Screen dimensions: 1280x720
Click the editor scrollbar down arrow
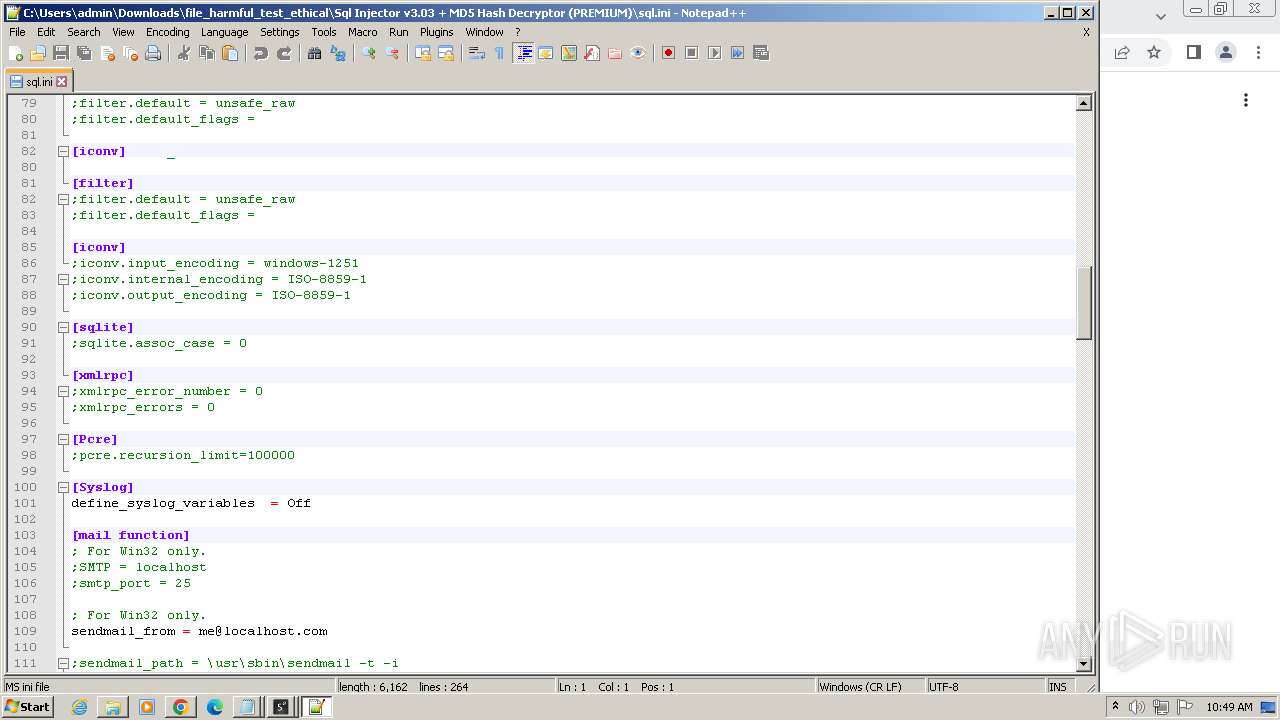pyautogui.click(x=1083, y=664)
